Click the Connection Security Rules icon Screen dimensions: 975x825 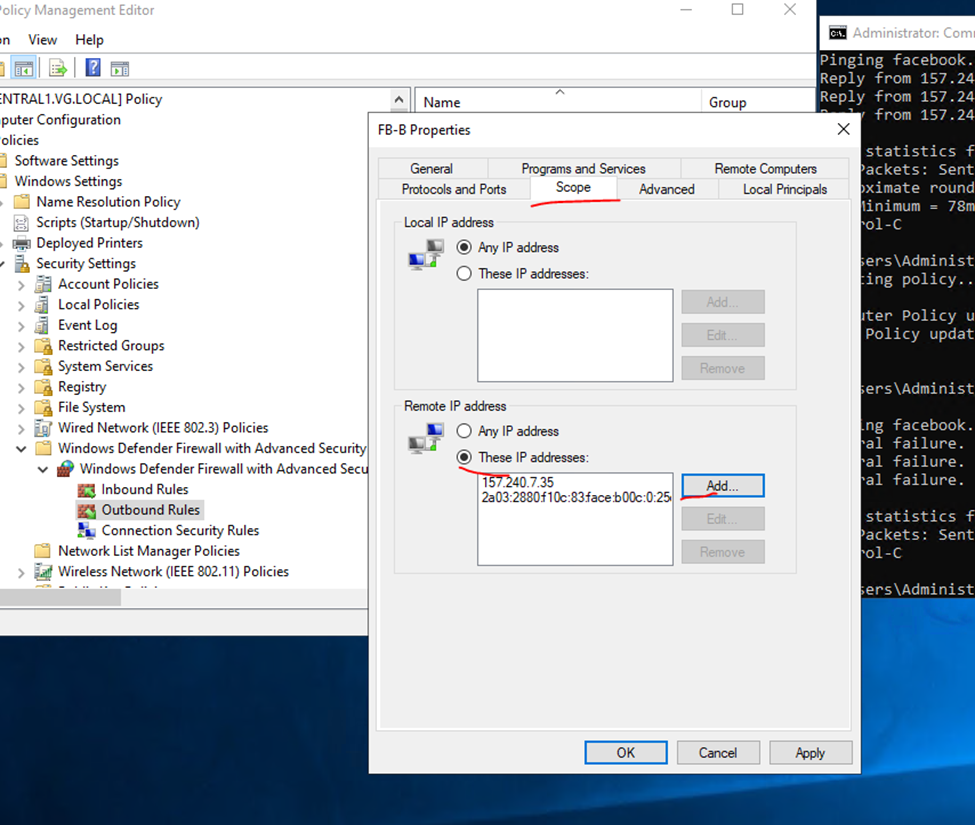tap(87, 531)
